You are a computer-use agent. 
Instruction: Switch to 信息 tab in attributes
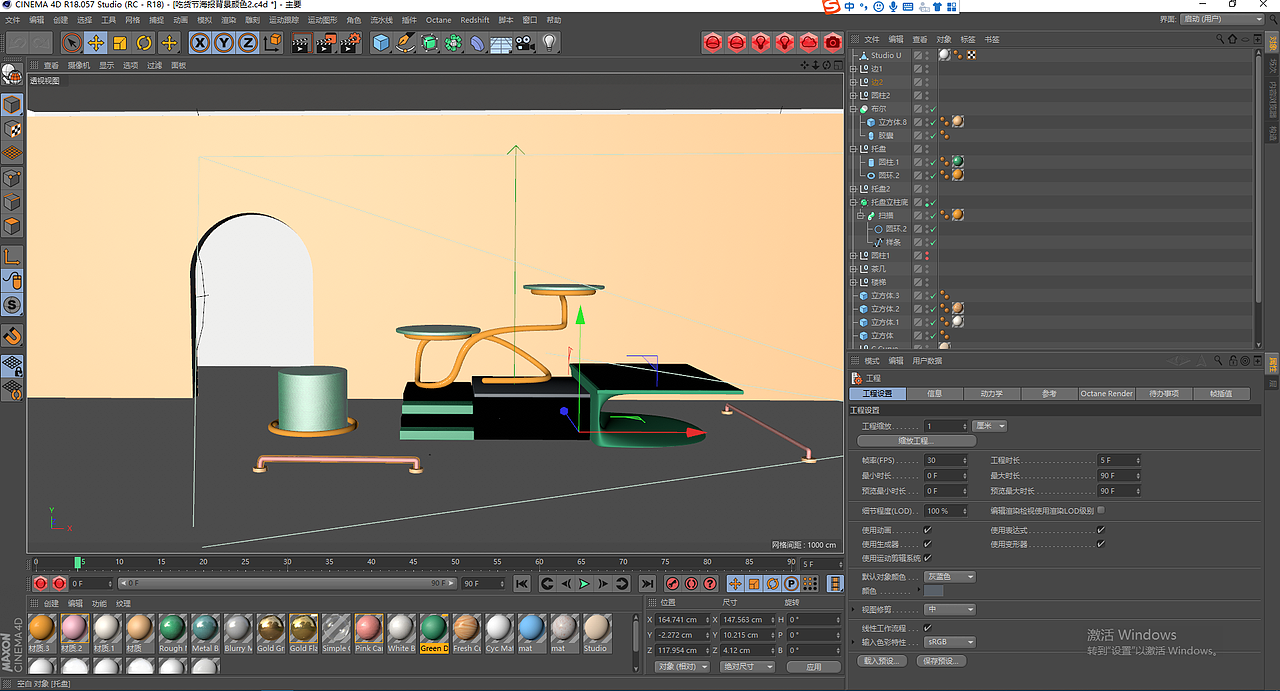[934, 394]
